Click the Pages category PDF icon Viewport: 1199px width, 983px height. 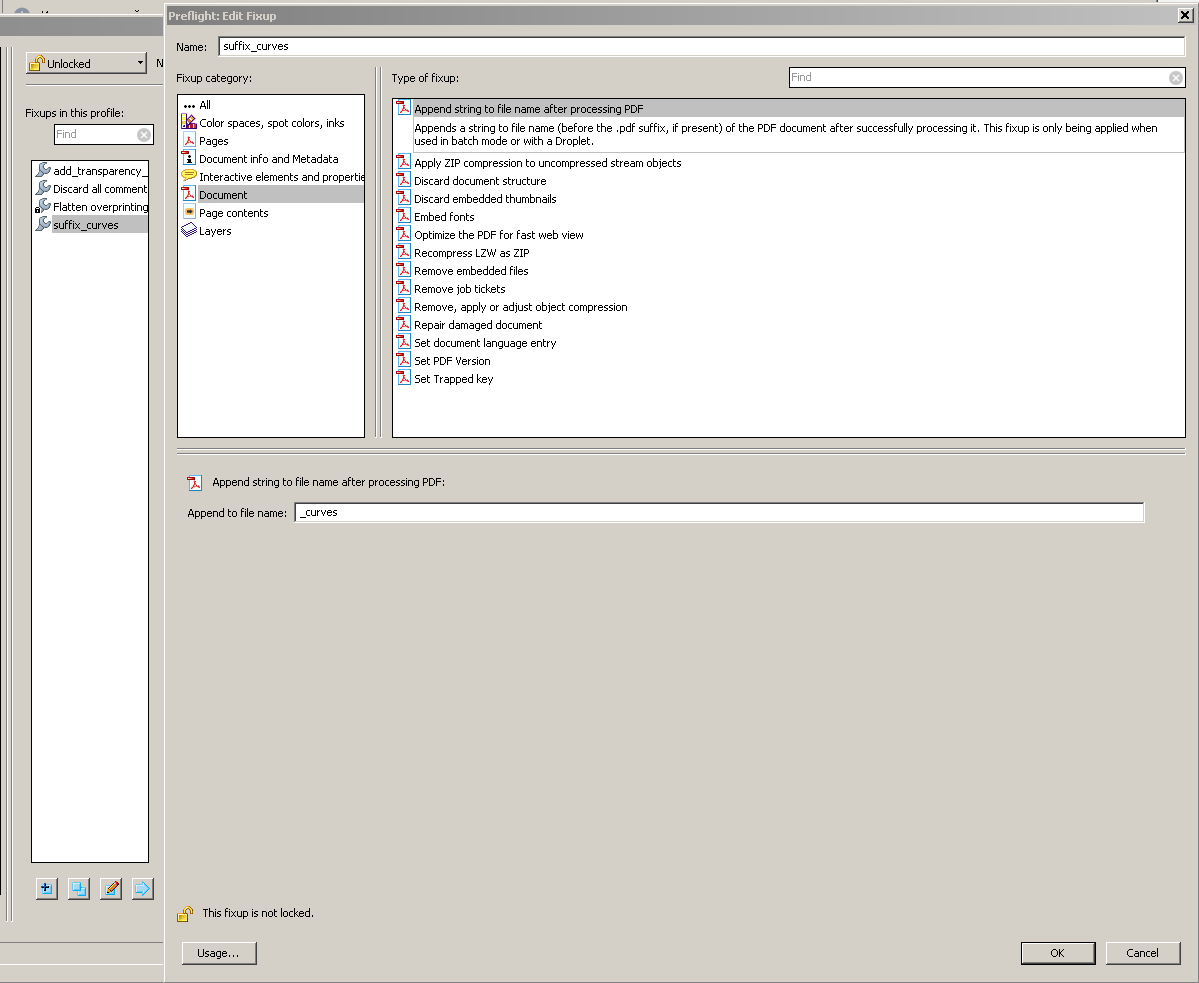click(189, 141)
